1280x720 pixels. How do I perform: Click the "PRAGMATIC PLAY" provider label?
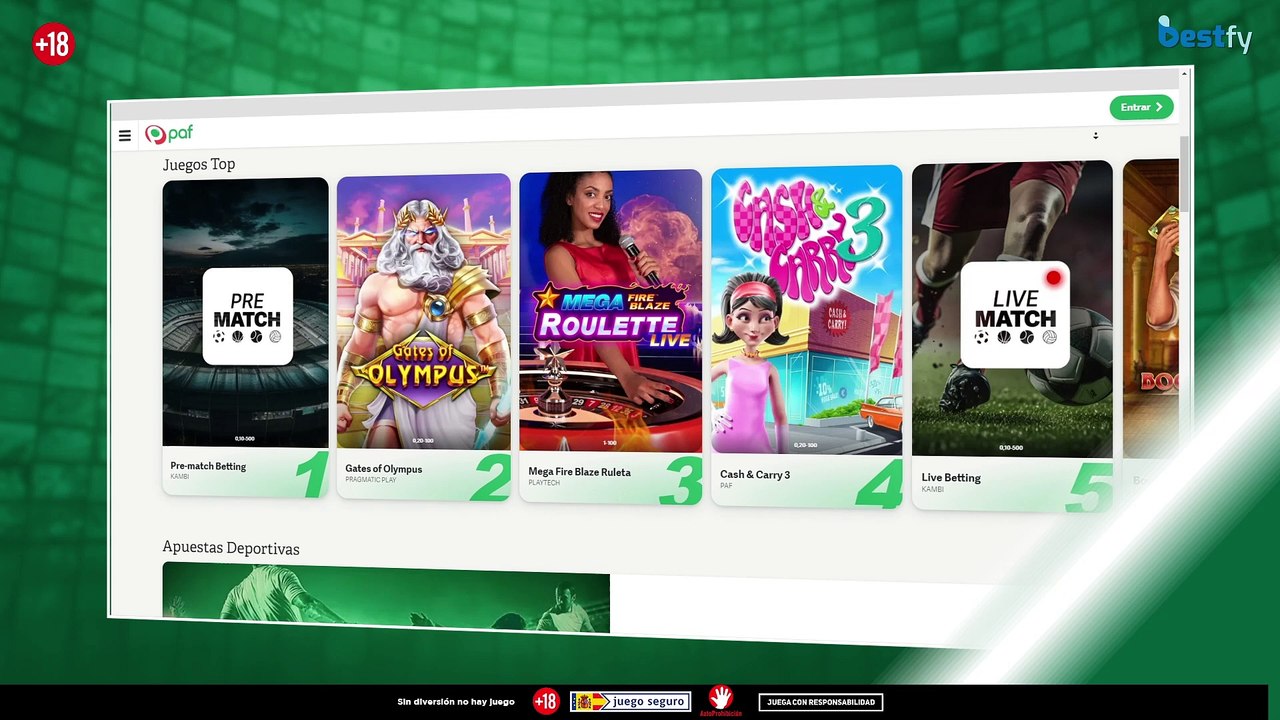pyautogui.click(x=371, y=480)
